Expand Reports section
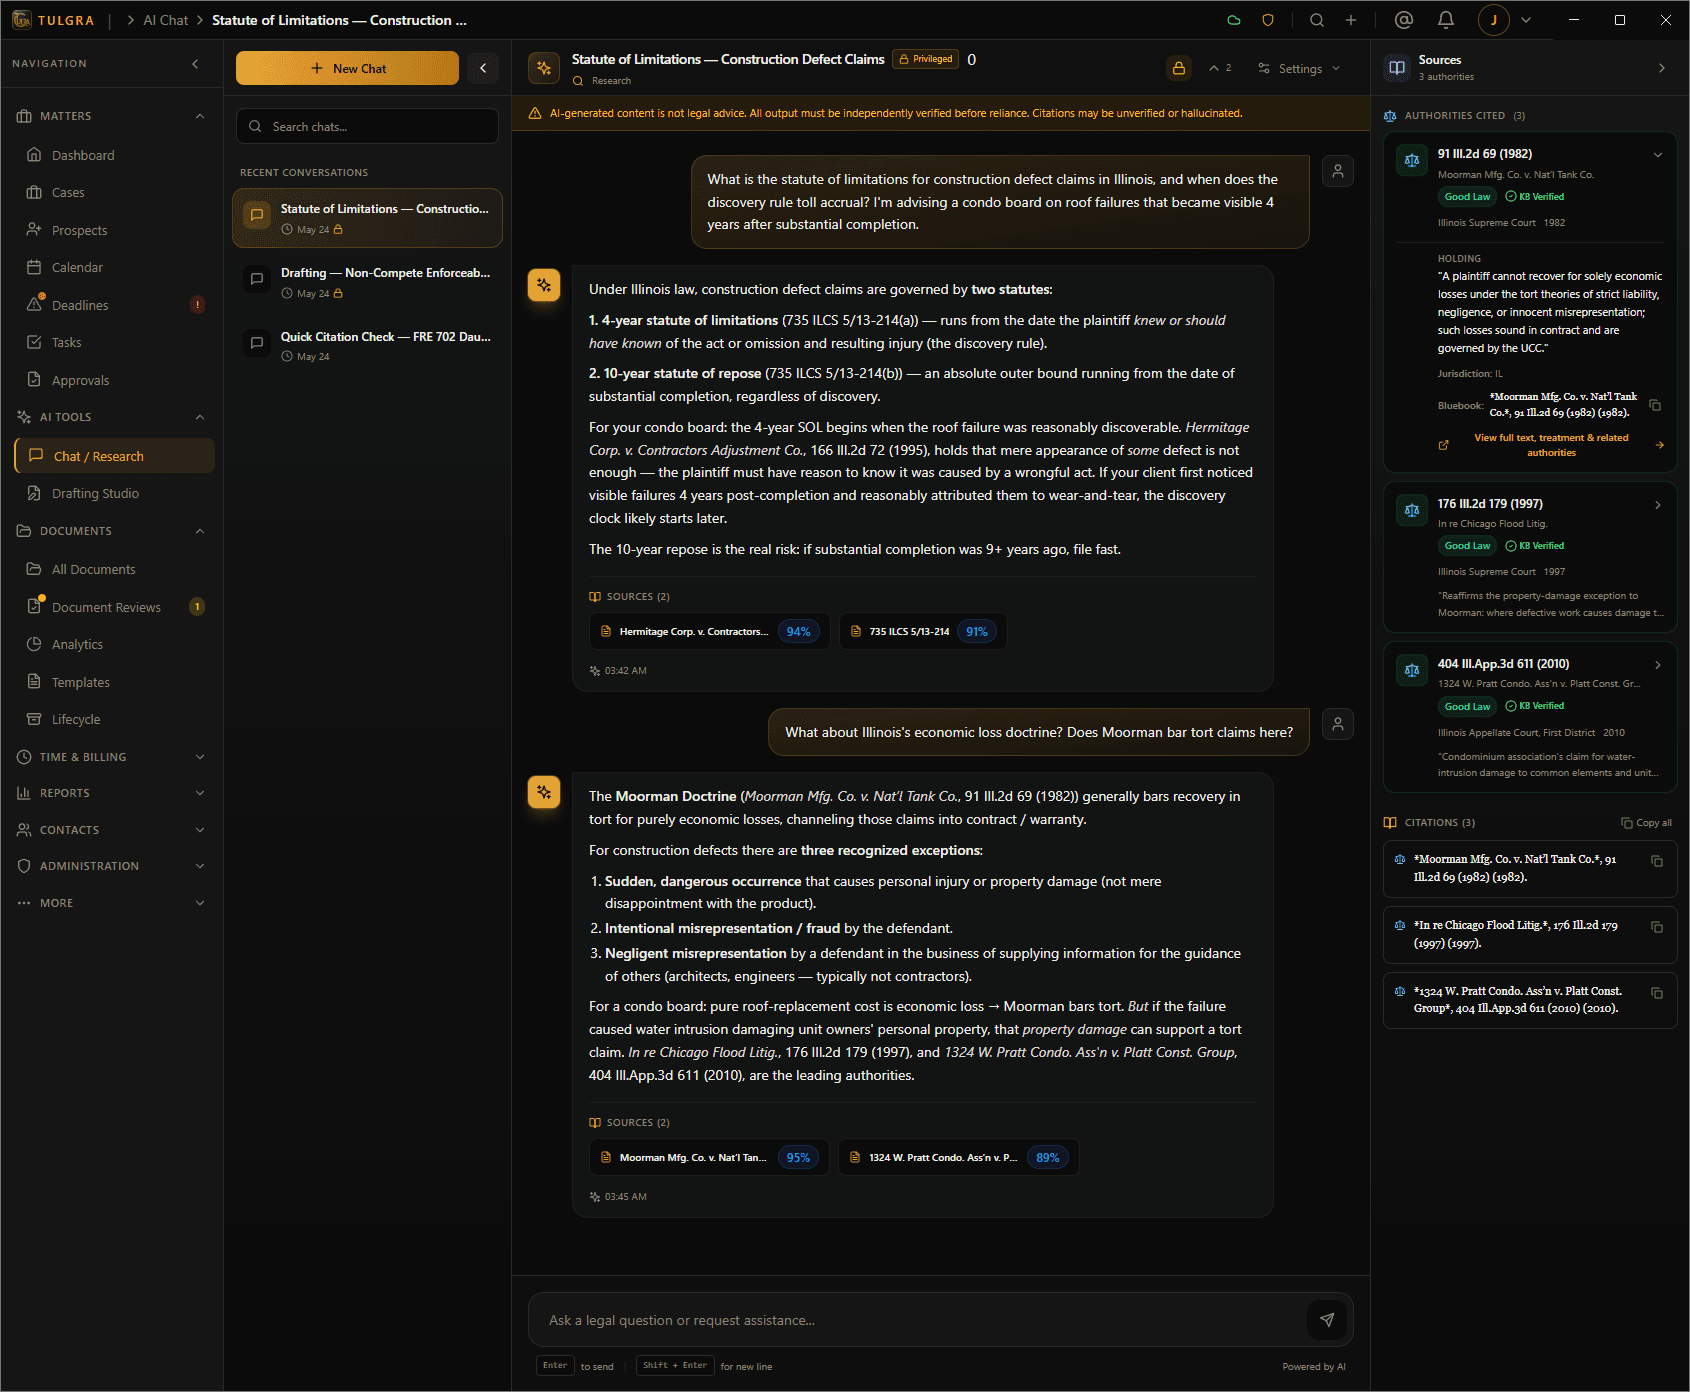The width and height of the screenshot is (1690, 1392). point(112,793)
